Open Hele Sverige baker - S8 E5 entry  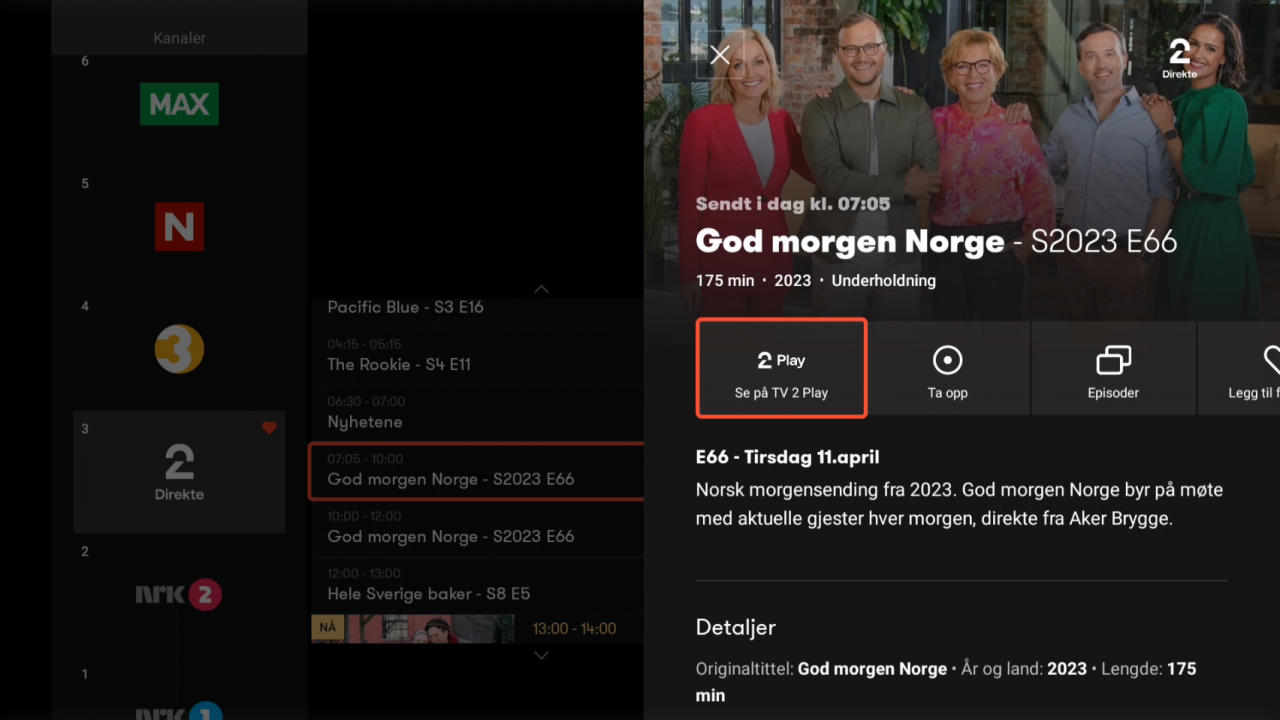point(475,585)
